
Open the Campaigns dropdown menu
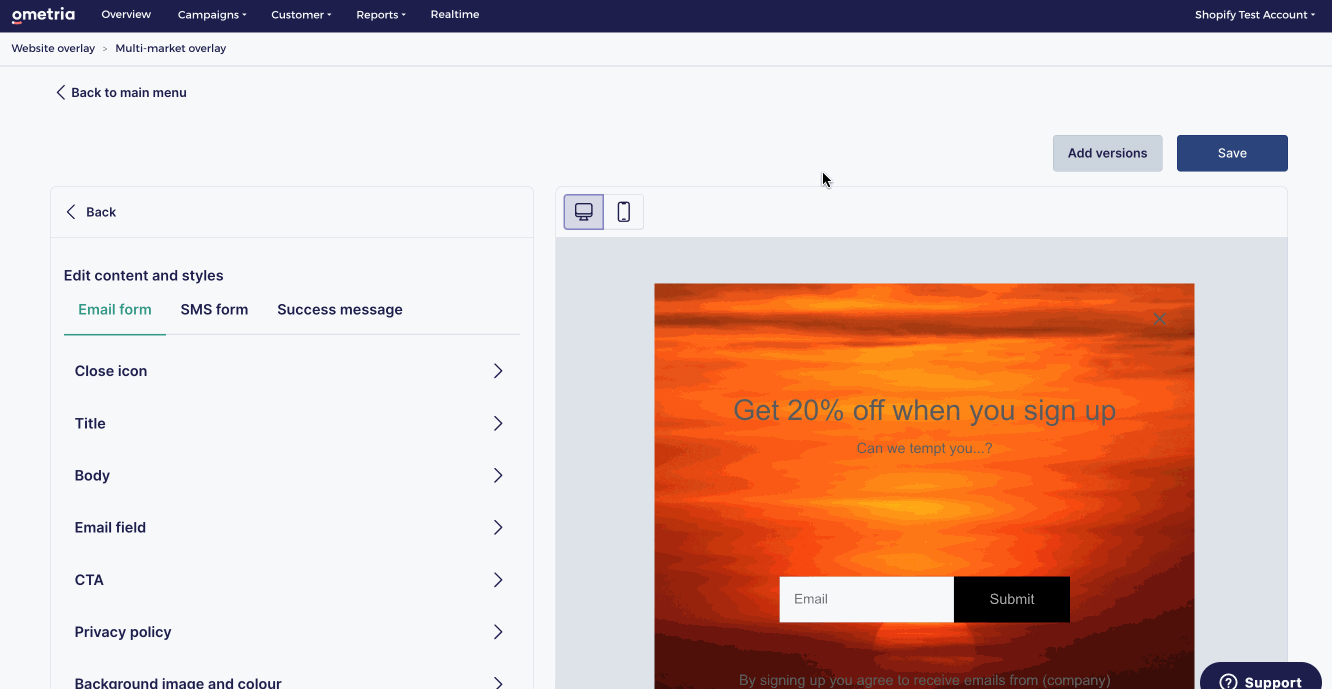[212, 15]
